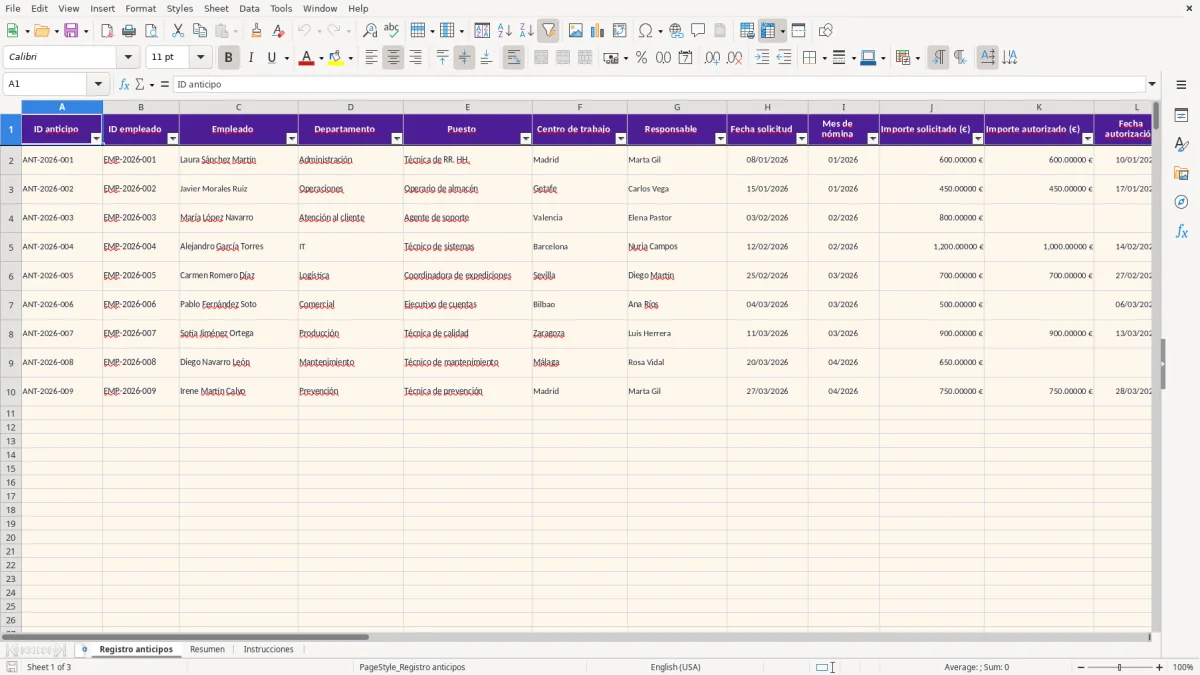Image resolution: width=1200 pixels, height=675 pixels.
Task: Click the Draw Shapes icon
Action: (826, 31)
